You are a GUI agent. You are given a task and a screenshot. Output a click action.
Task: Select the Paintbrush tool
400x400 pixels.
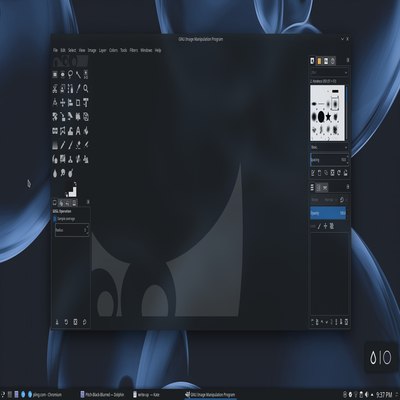coord(70,145)
